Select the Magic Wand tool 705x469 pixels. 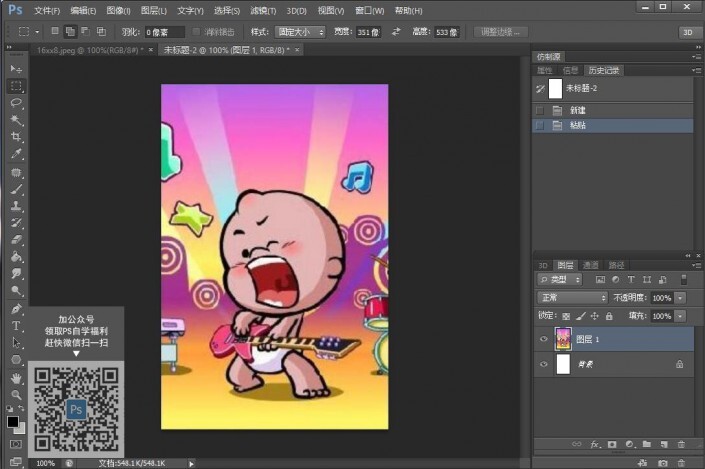[16, 120]
